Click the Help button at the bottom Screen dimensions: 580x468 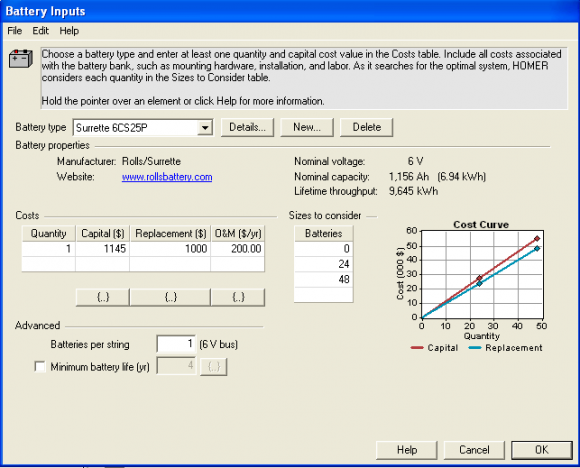(407, 450)
